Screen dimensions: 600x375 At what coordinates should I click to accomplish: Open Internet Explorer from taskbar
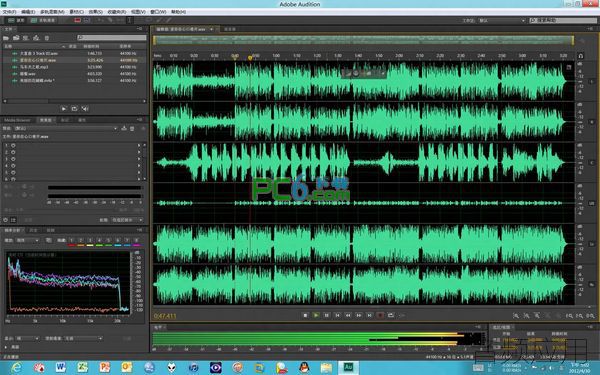coord(16,368)
